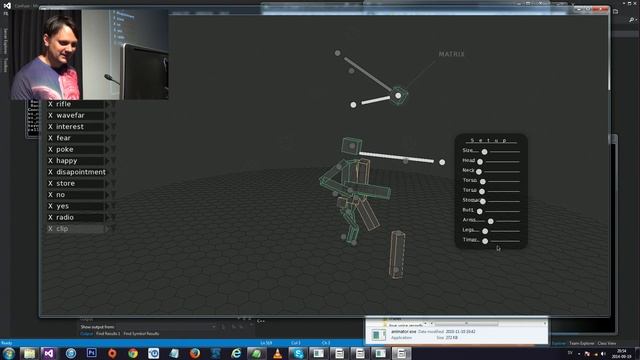Viewport: 640px width, 360px height.
Task: Open Find Symbol Results tab
Action: click(x=141, y=334)
